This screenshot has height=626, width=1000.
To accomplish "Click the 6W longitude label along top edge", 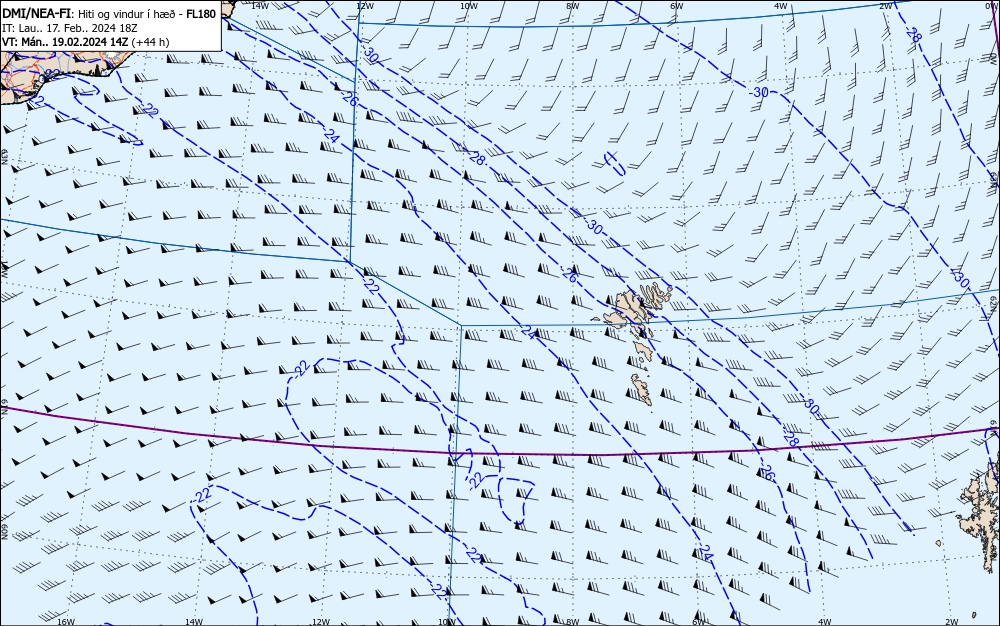I will click(677, 6).
